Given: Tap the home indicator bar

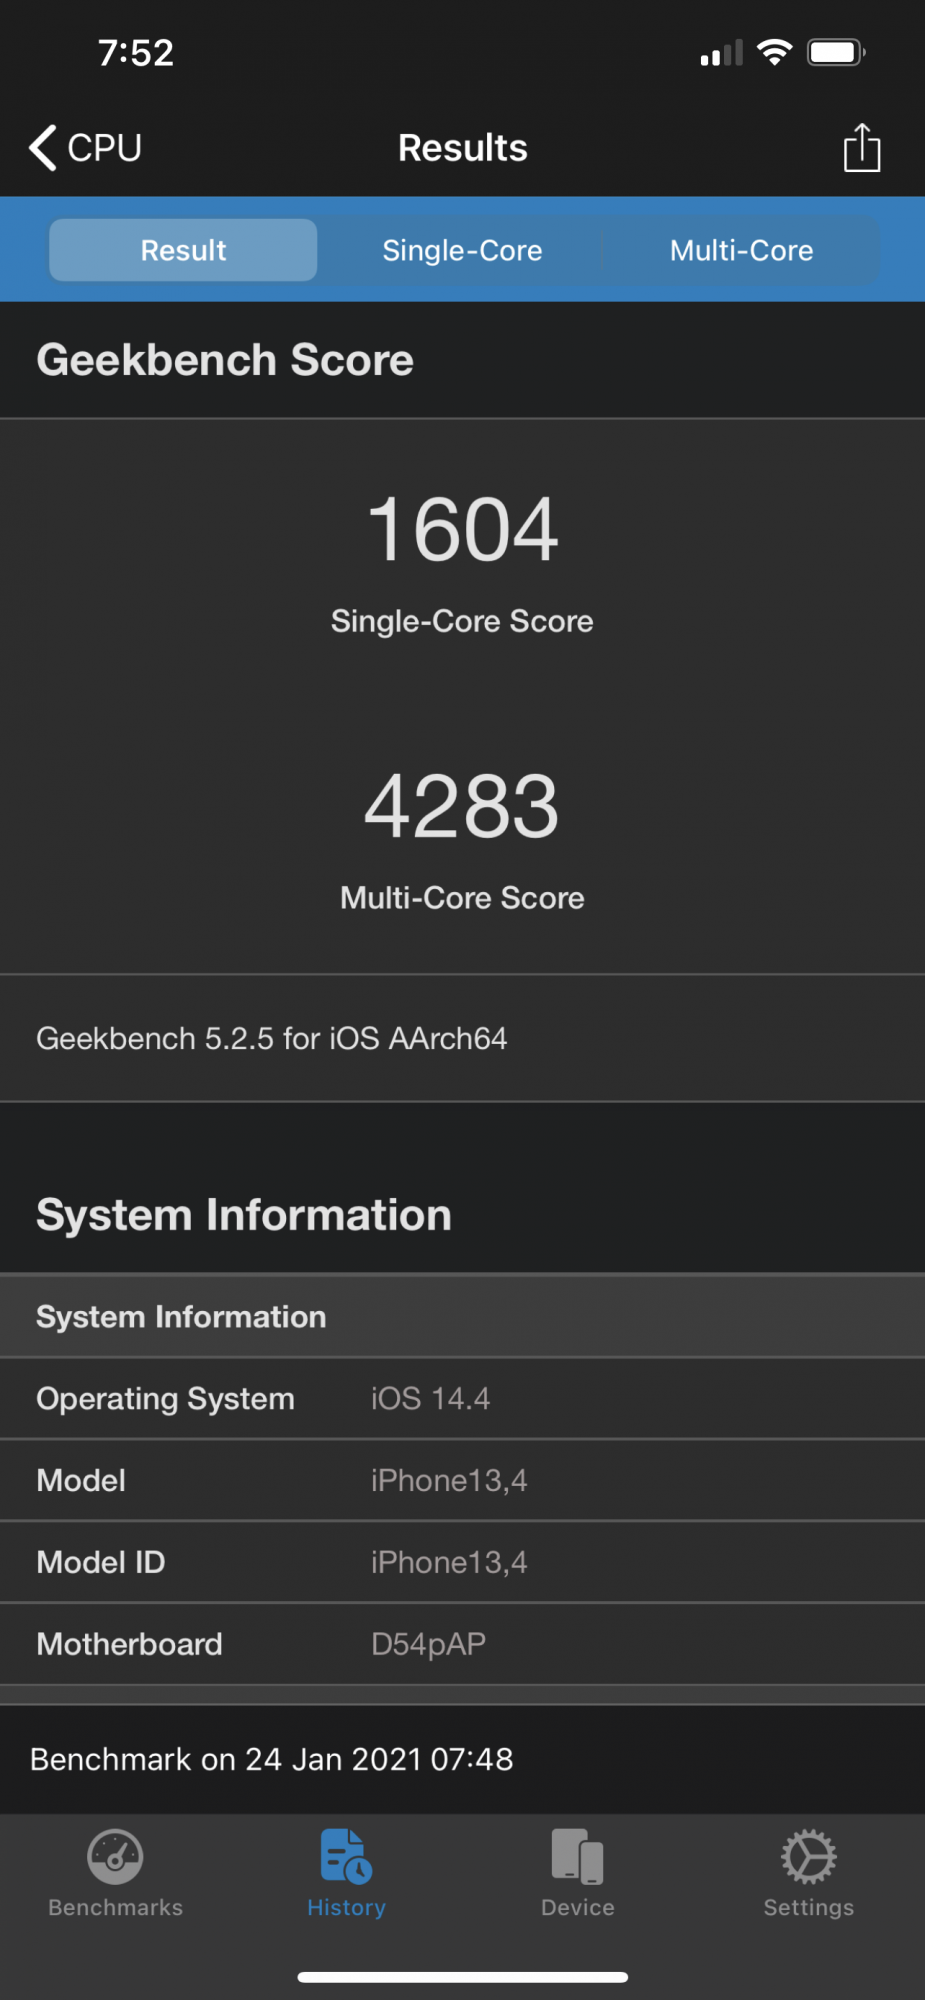Looking at the screenshot, I should pyautogui.click(x=462, y=1977).
